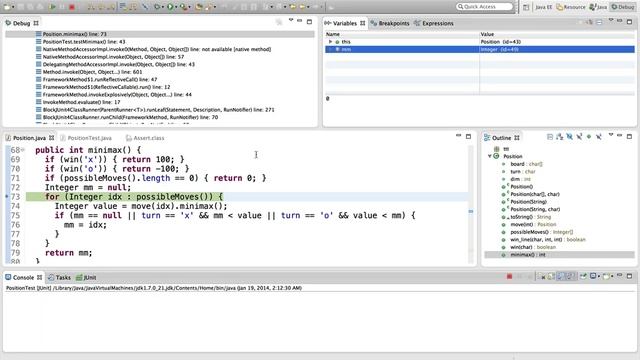Resume debugging with the green Resume icon

coord(52,7)
